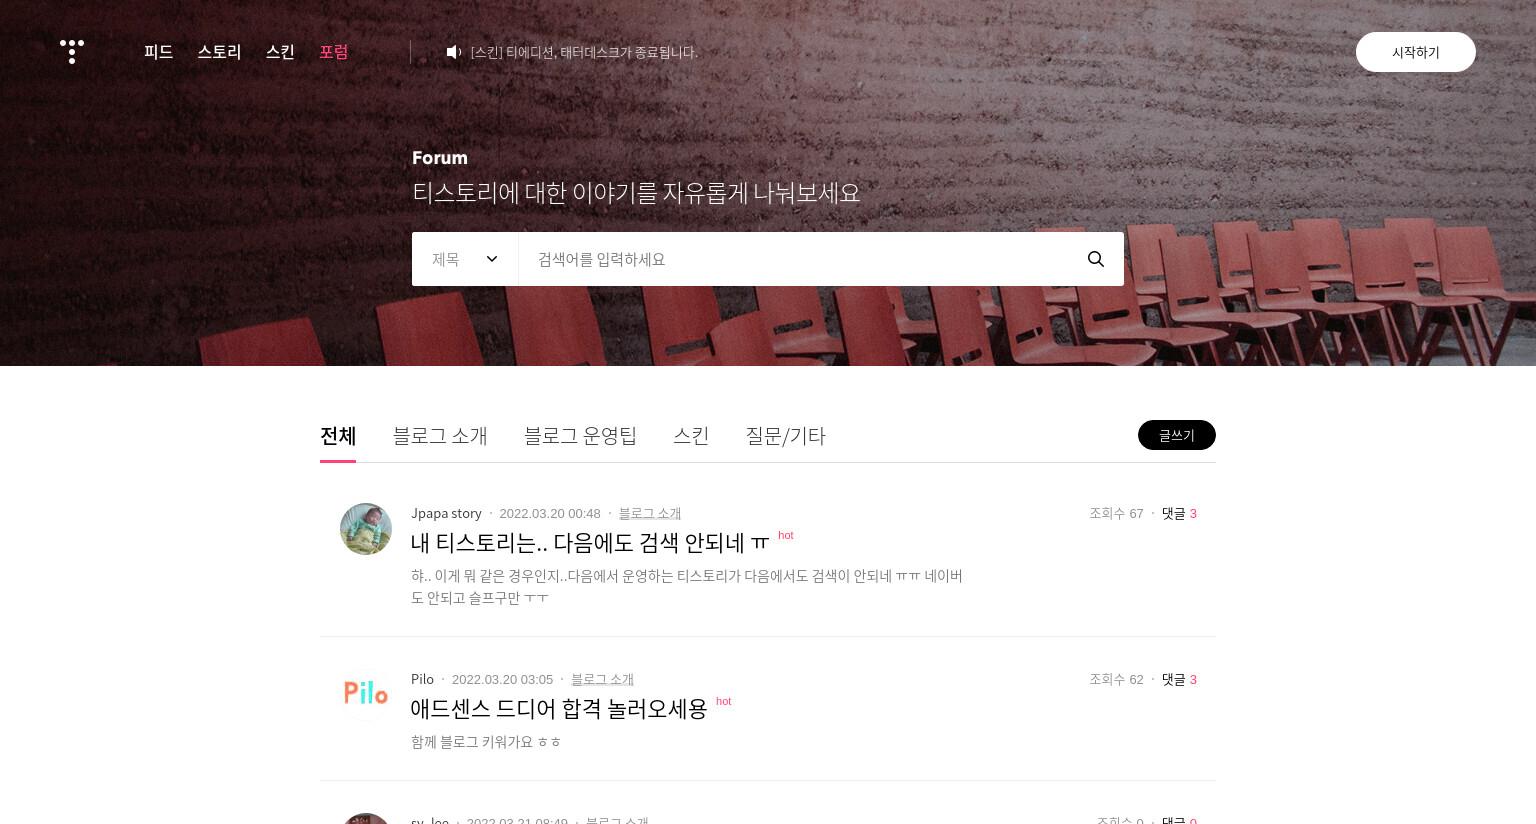The height and width of the screenshot is (824, 1536).
Task: Expand the 제목 search filter dropdown
Action: 465,259
